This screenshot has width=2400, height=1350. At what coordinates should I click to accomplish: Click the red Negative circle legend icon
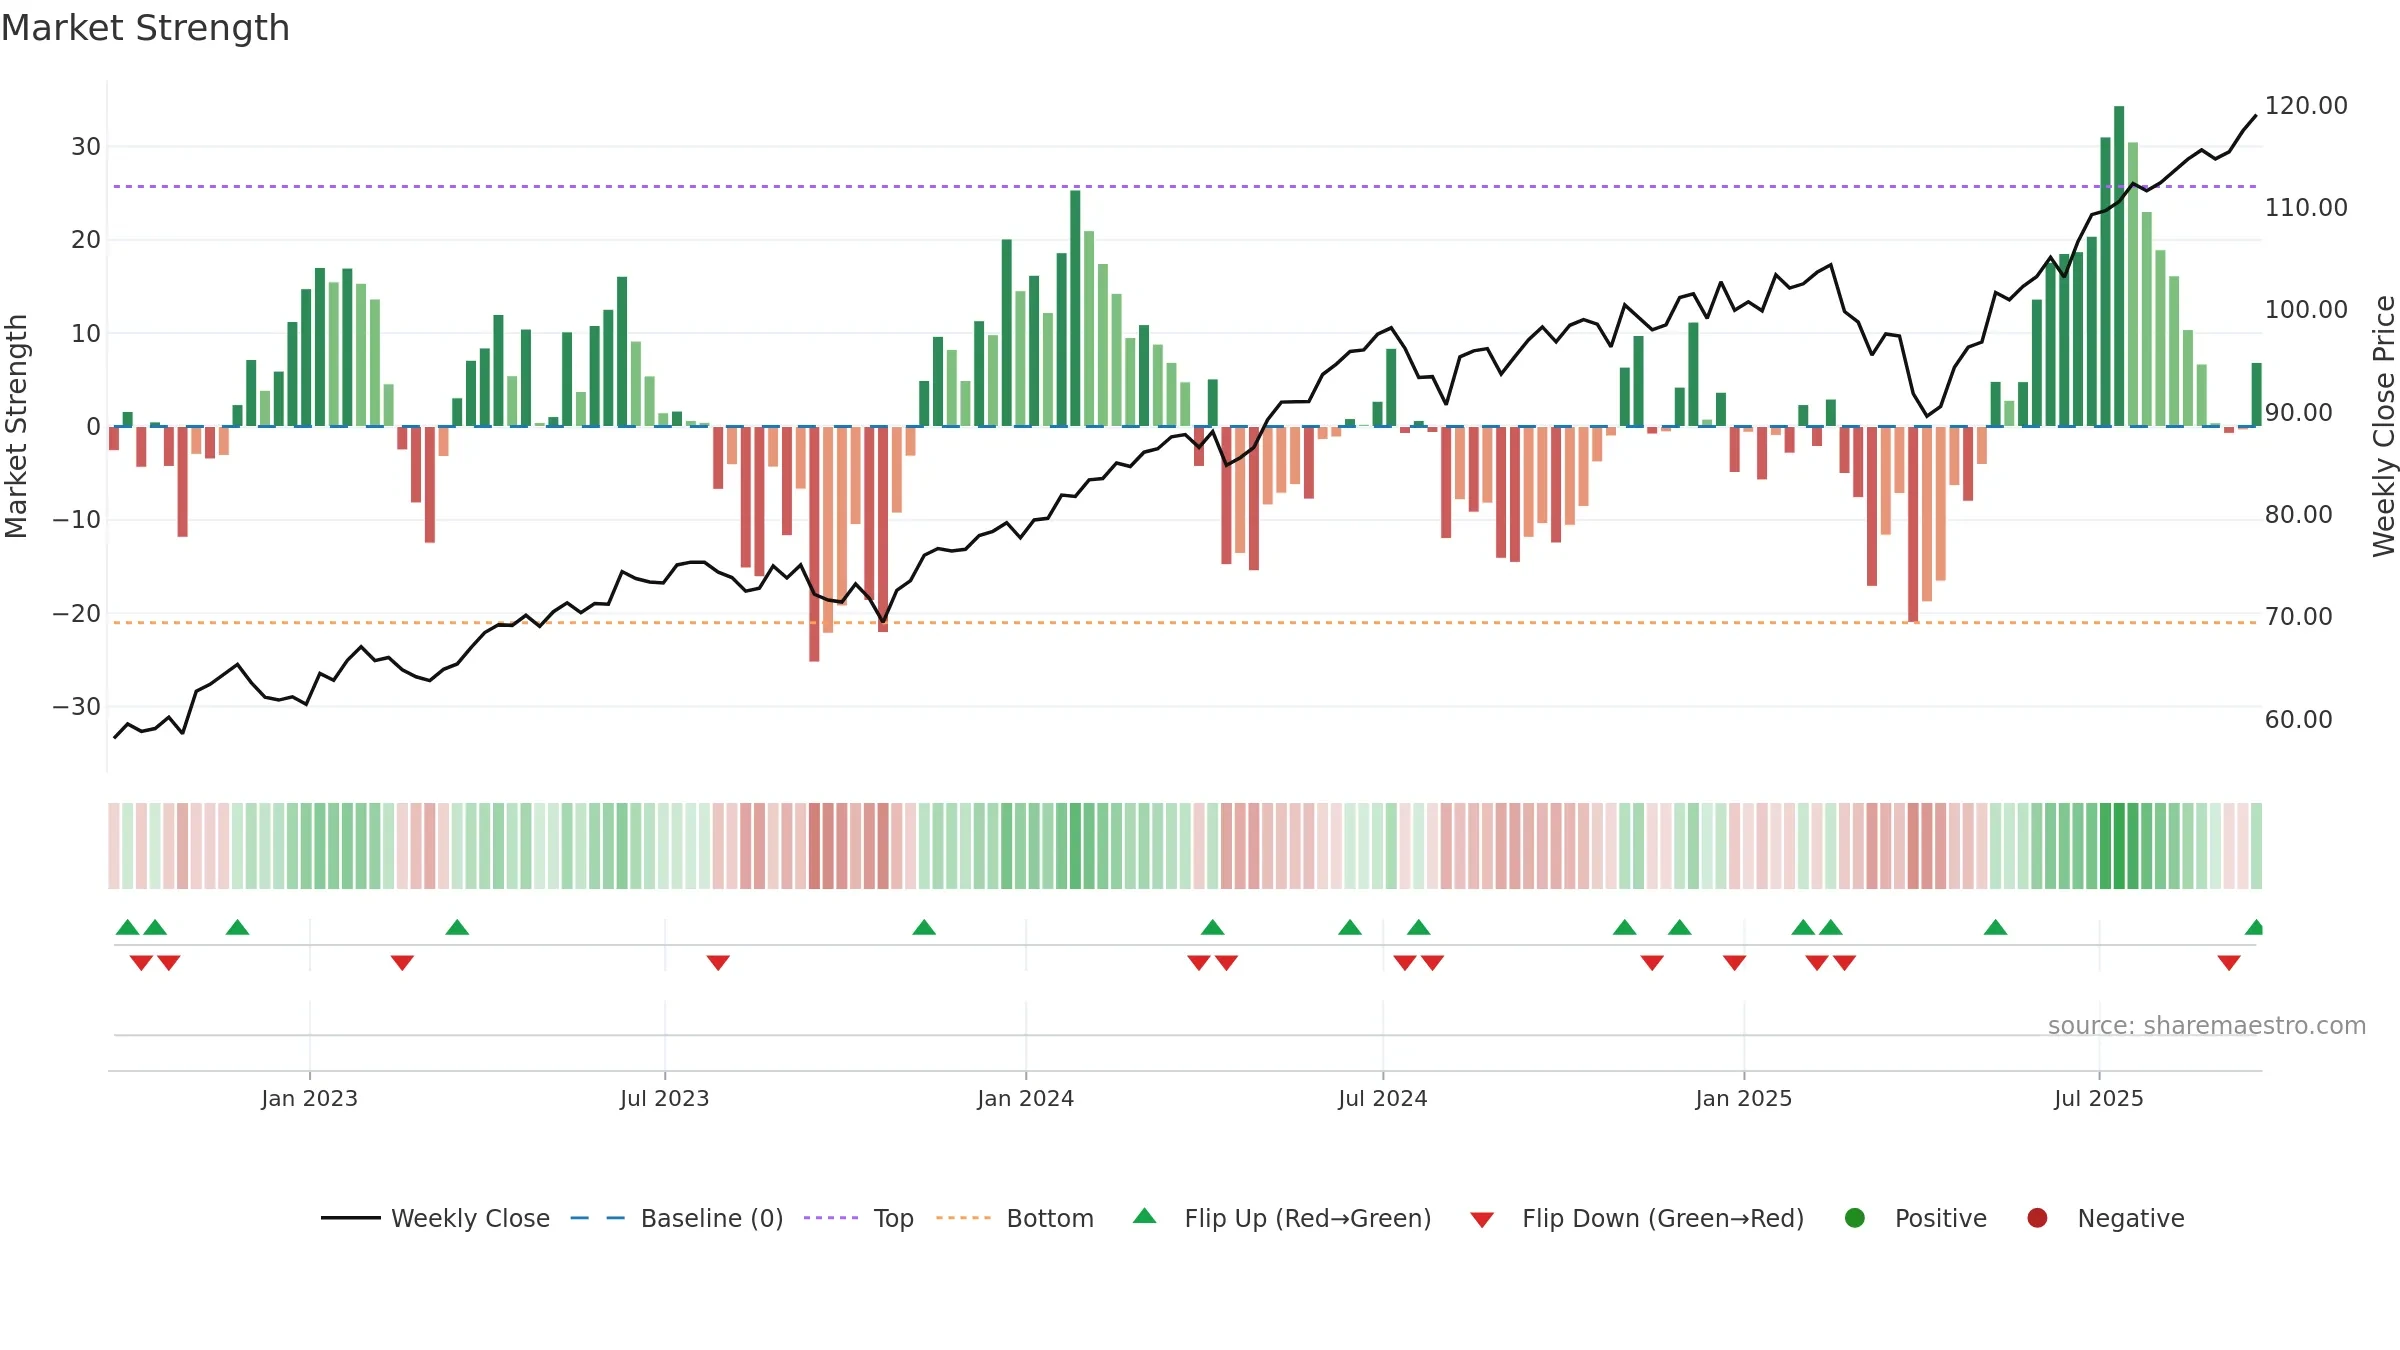(x=2037, y=1218)
